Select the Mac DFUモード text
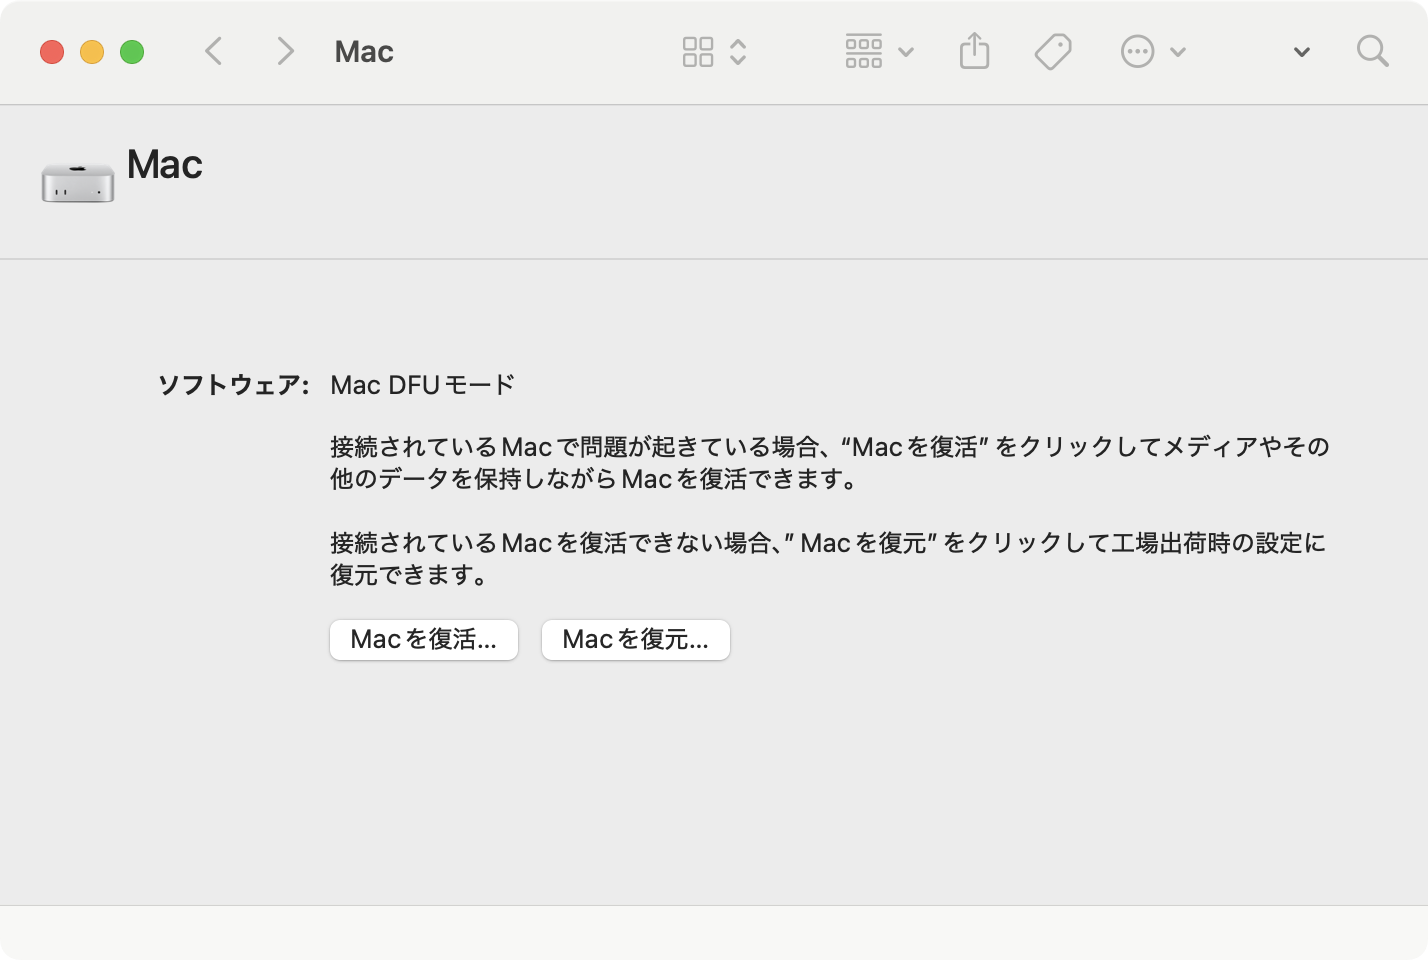This screenshot has width=1428, height=960. (422, 385)
